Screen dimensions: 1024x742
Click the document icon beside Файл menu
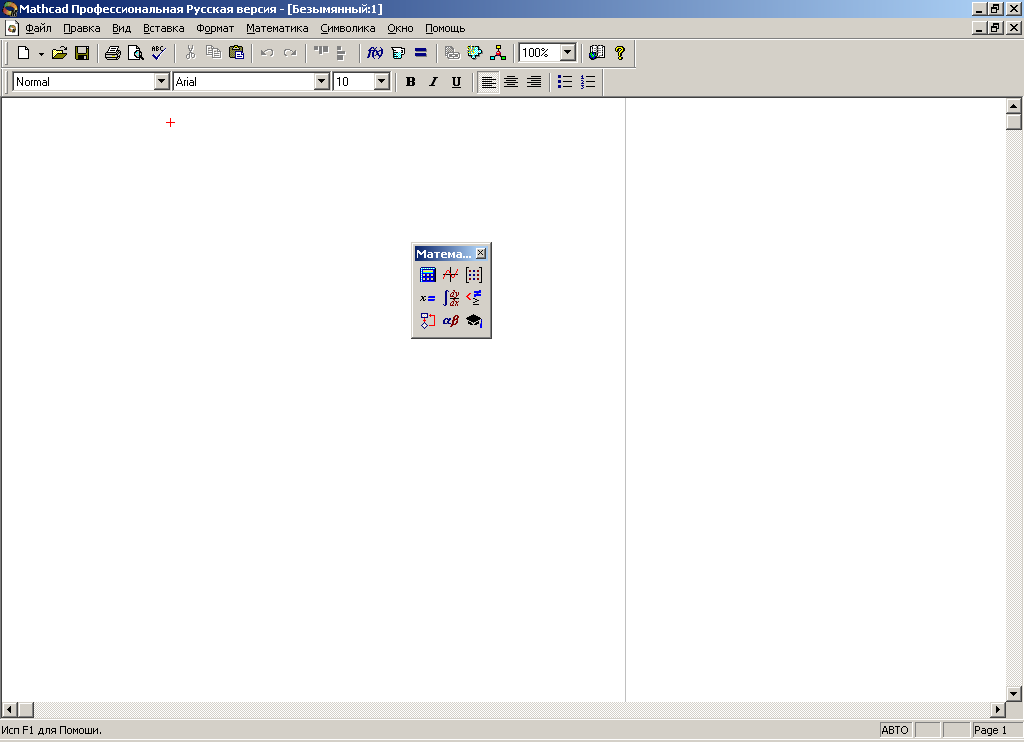point(12,28)
